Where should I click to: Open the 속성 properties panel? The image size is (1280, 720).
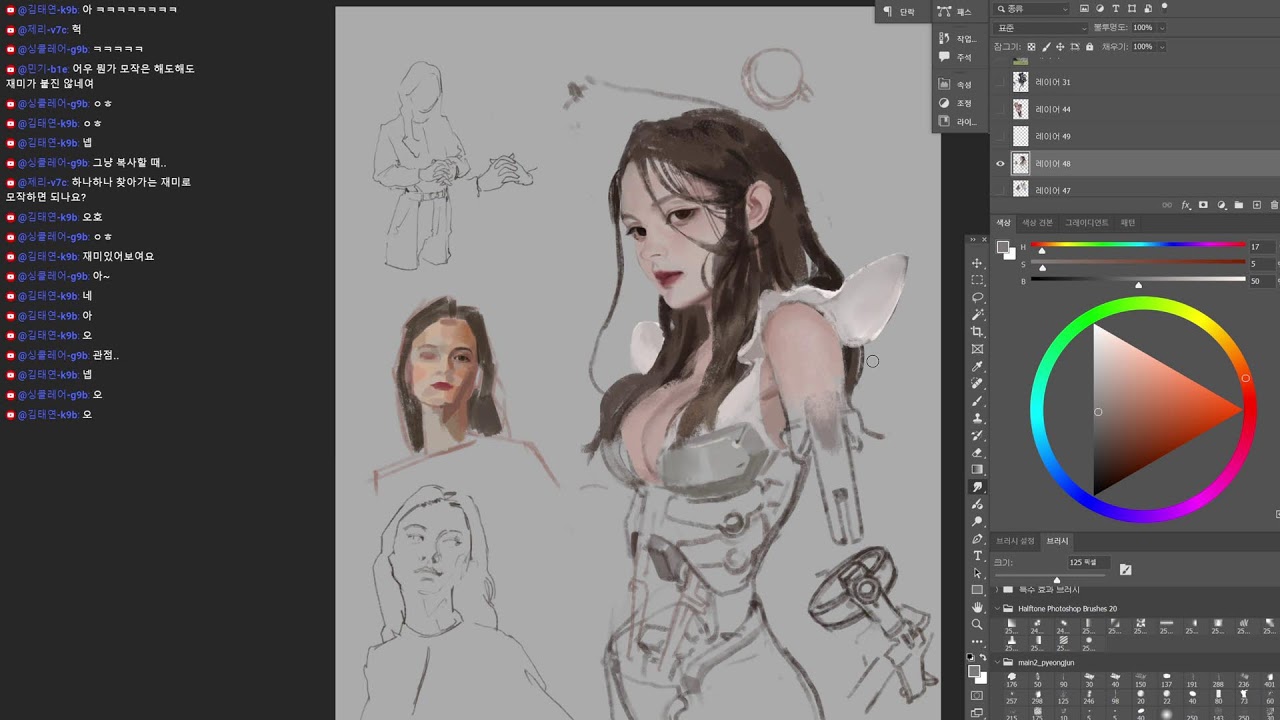pyautogui.click(x=956, y=85)
